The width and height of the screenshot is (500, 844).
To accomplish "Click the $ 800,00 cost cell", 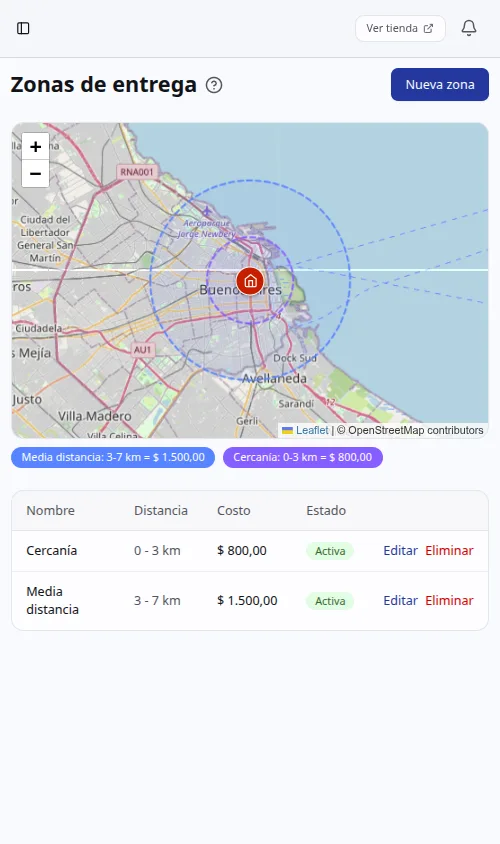I will click(242, 551).
